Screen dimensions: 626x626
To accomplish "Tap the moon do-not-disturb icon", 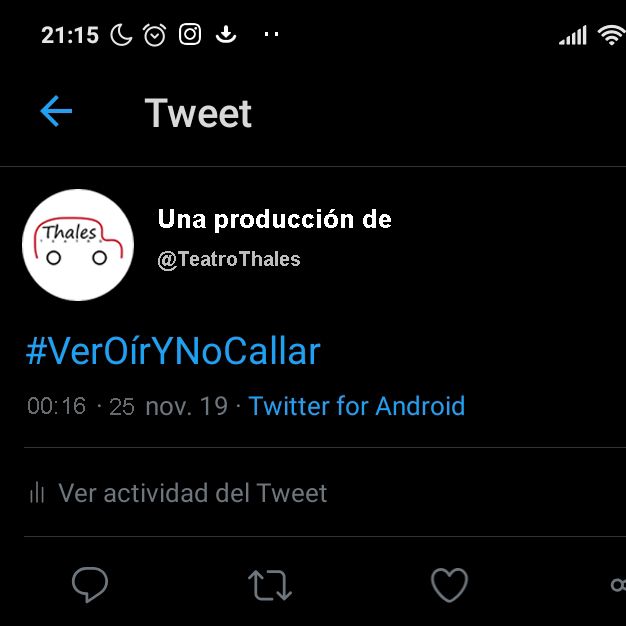I will tap(121, 34).
